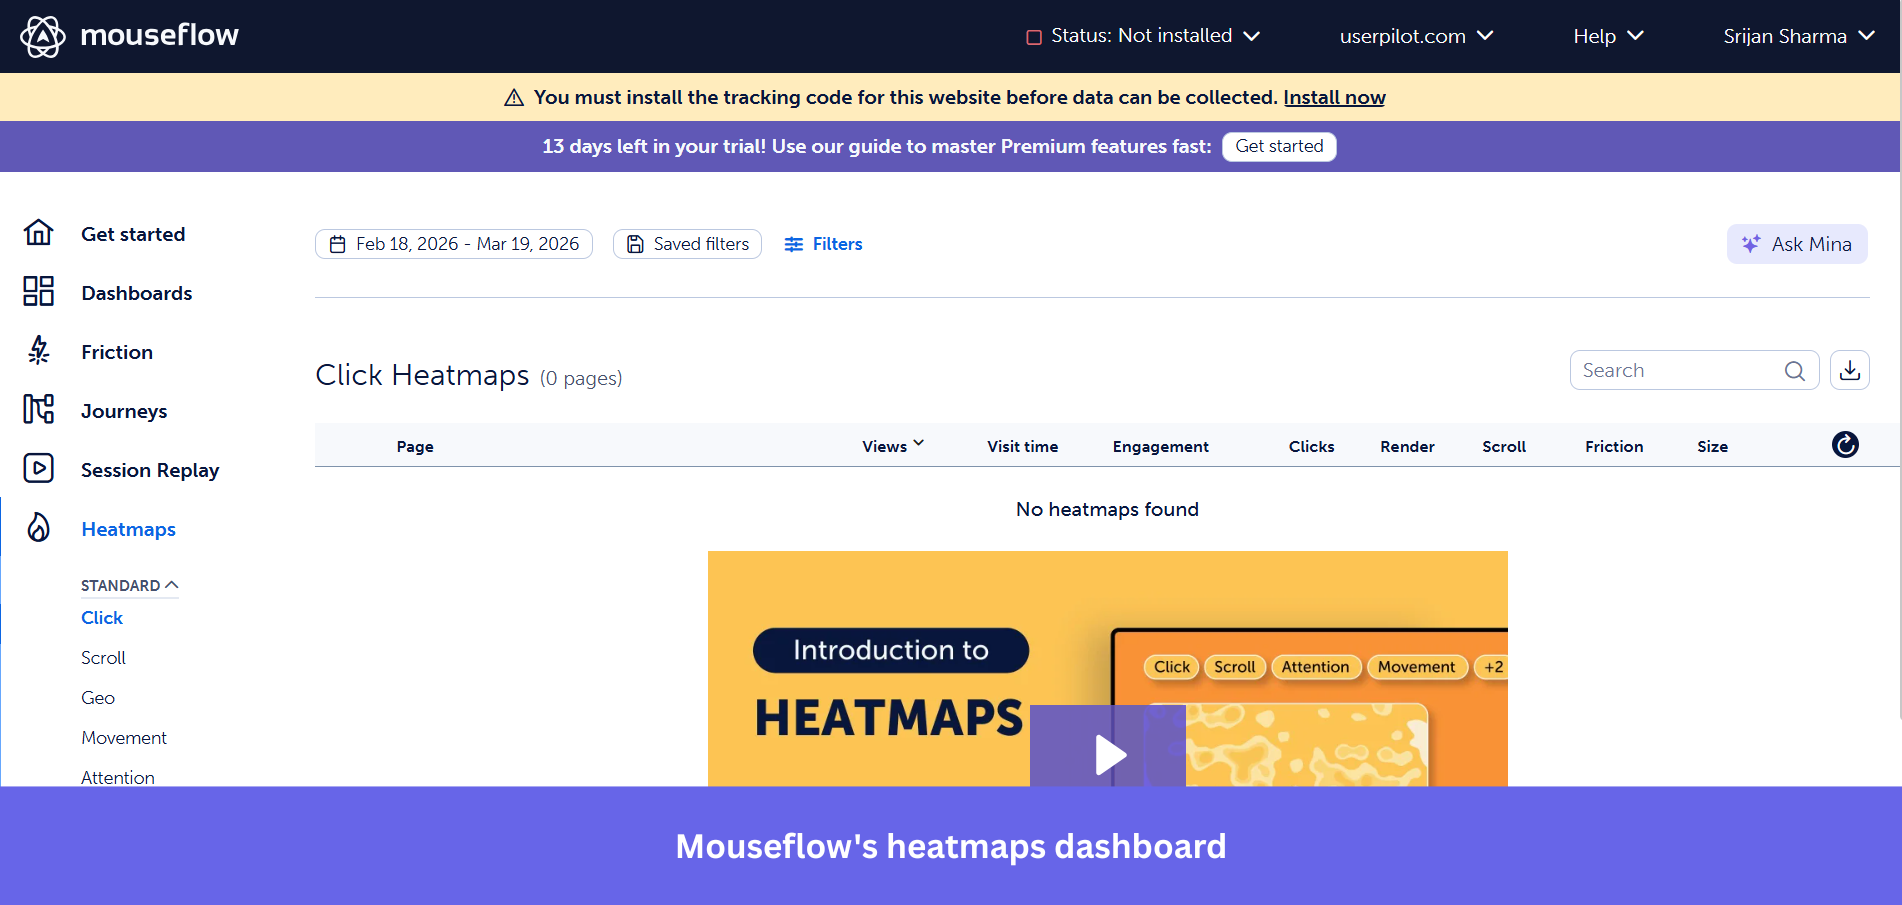Select Geo heatmap type
Image resolution: width=1902 pixels, height=905 pixels.
tap(98, 698)
